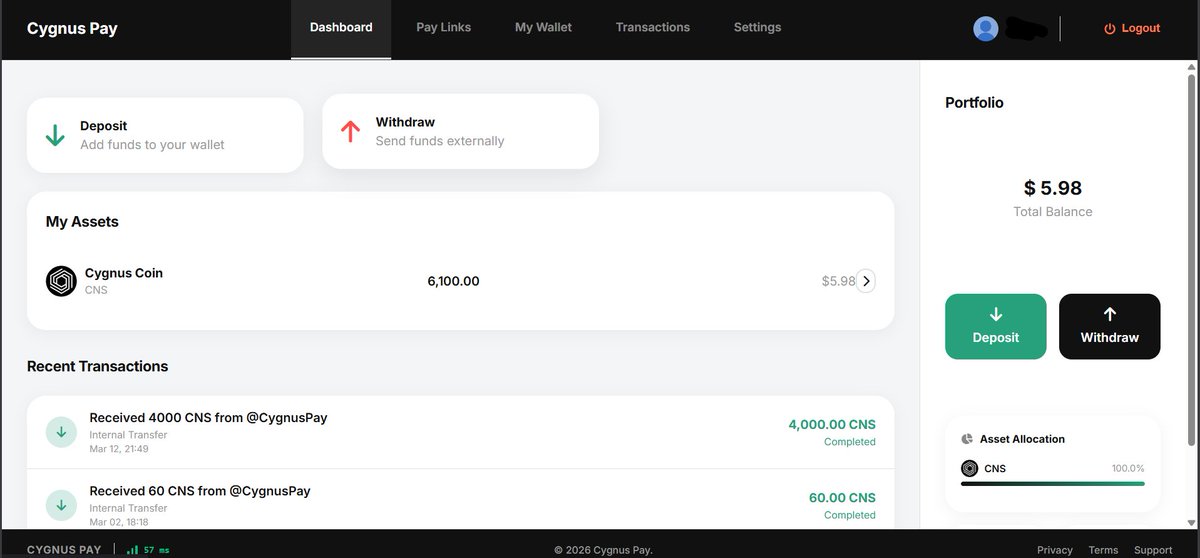Click the user avatar icon
Screen dimensions: 1200x558
[x=985, y=29]
